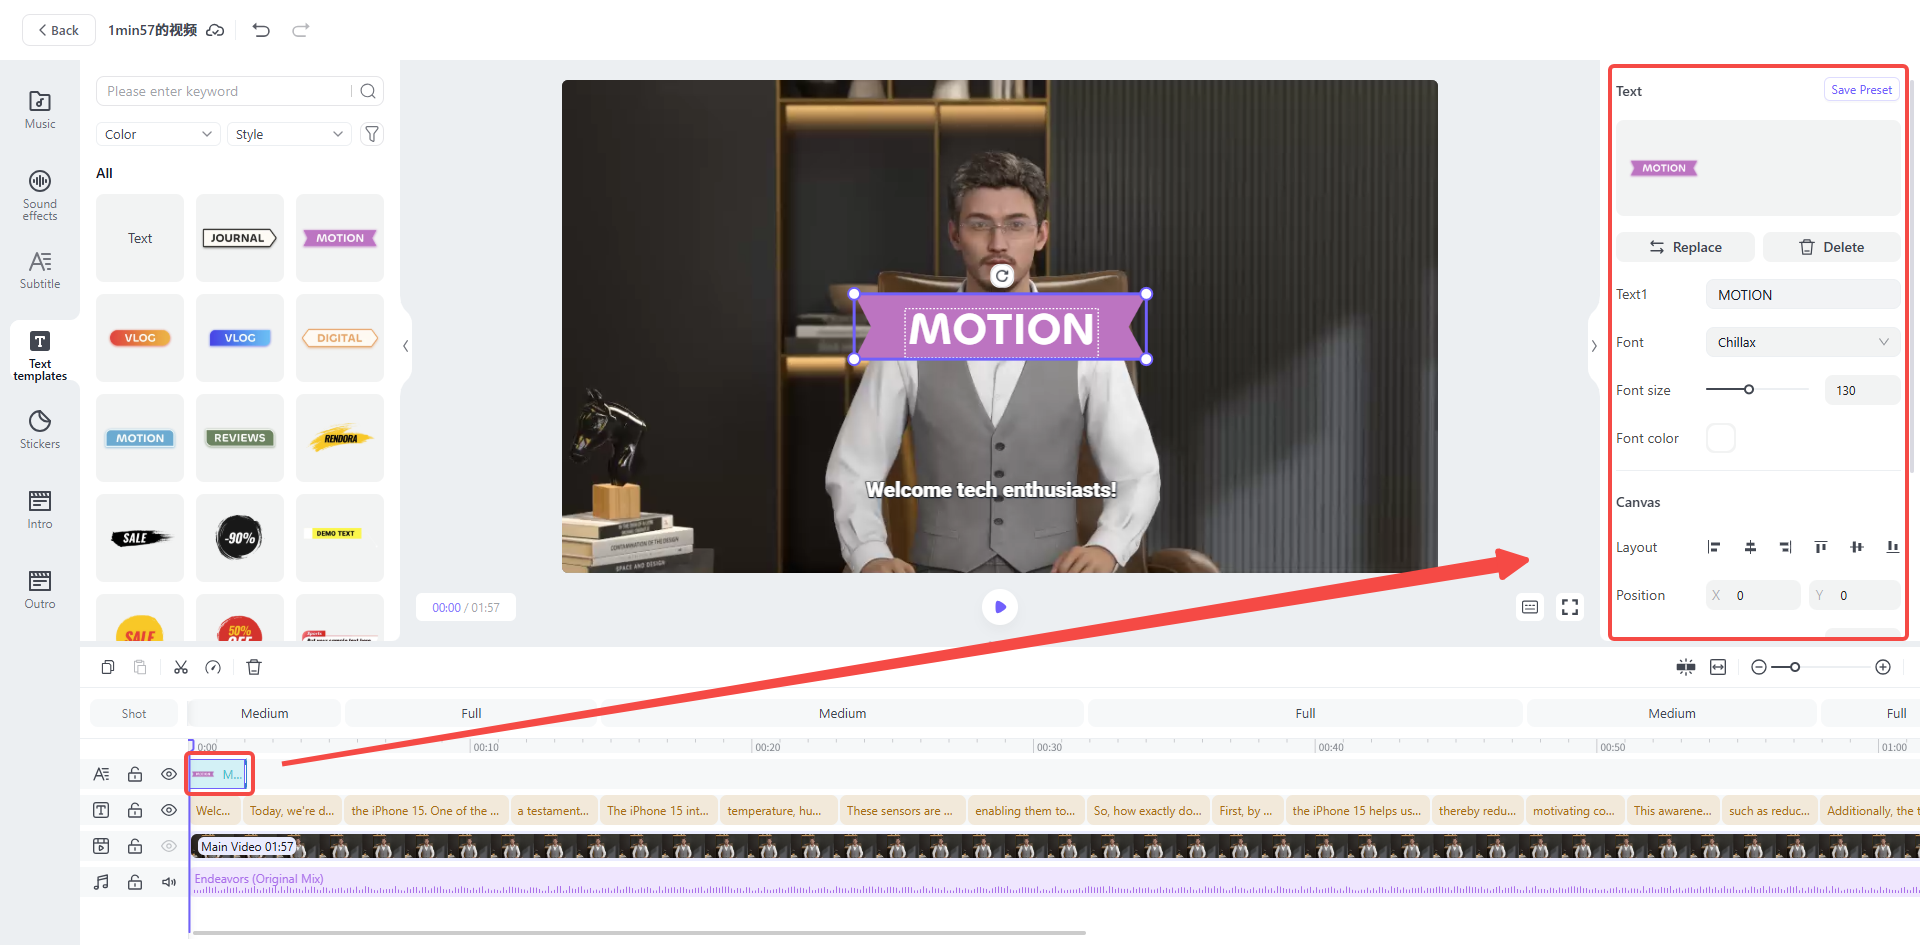Screen dimensions: 1920x945
Task: Lock the main video track
Action: [x=135, y=846]
